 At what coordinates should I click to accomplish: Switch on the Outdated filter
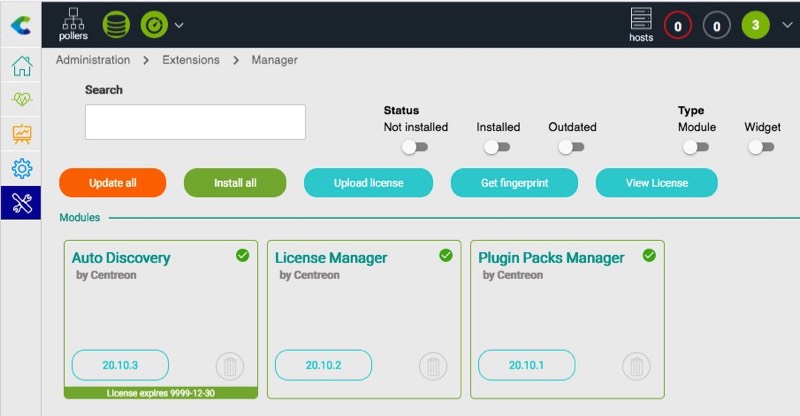click(571, 147)
